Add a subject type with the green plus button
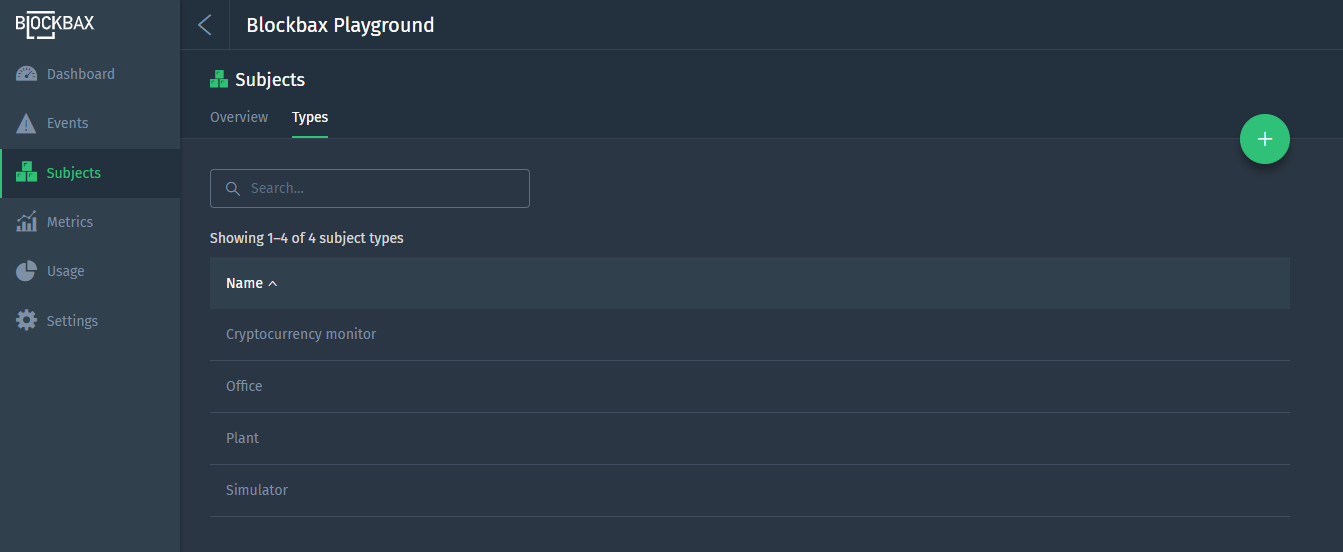The width and height of the screenshot is (1343, 552). pos(1265,139)
